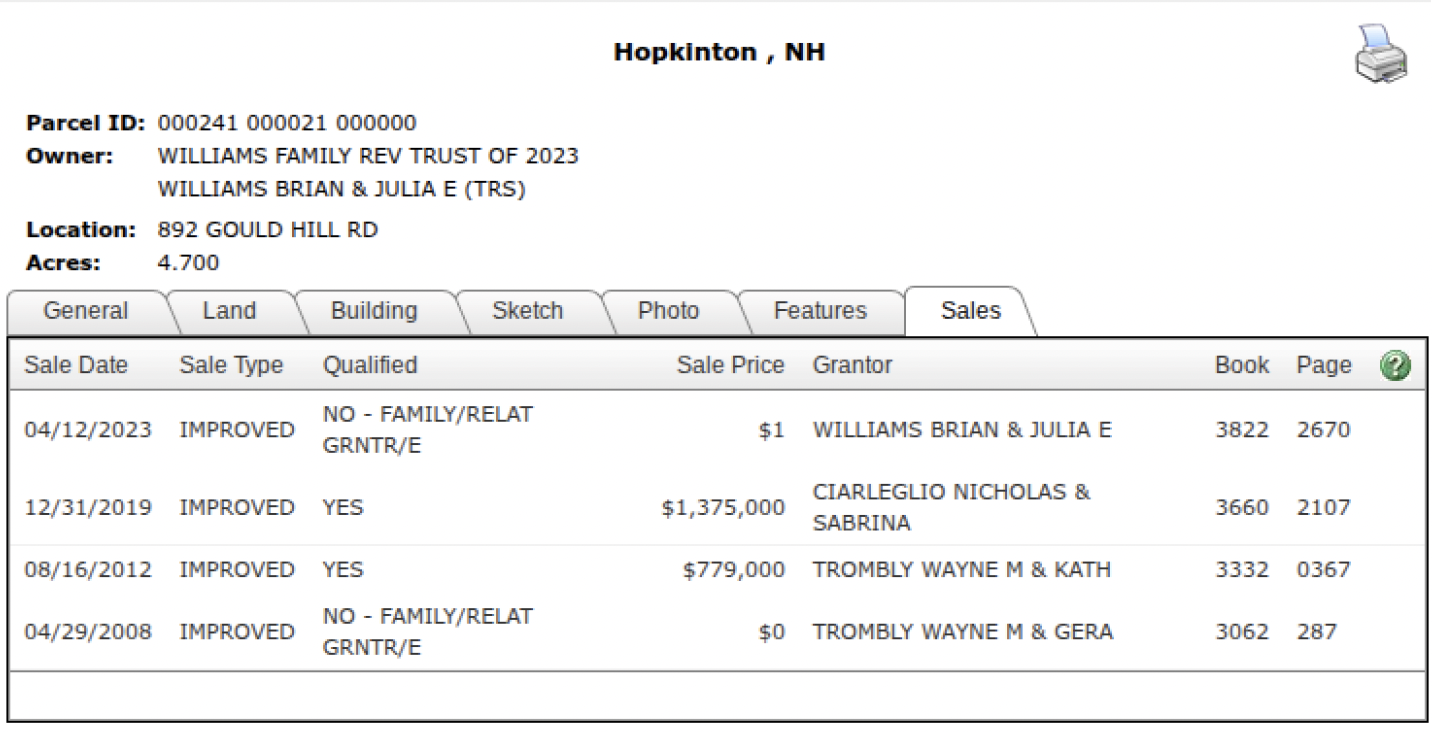1432x732 pixels.
Task: Click the printer icon
Action: (x=1381, y=53)
